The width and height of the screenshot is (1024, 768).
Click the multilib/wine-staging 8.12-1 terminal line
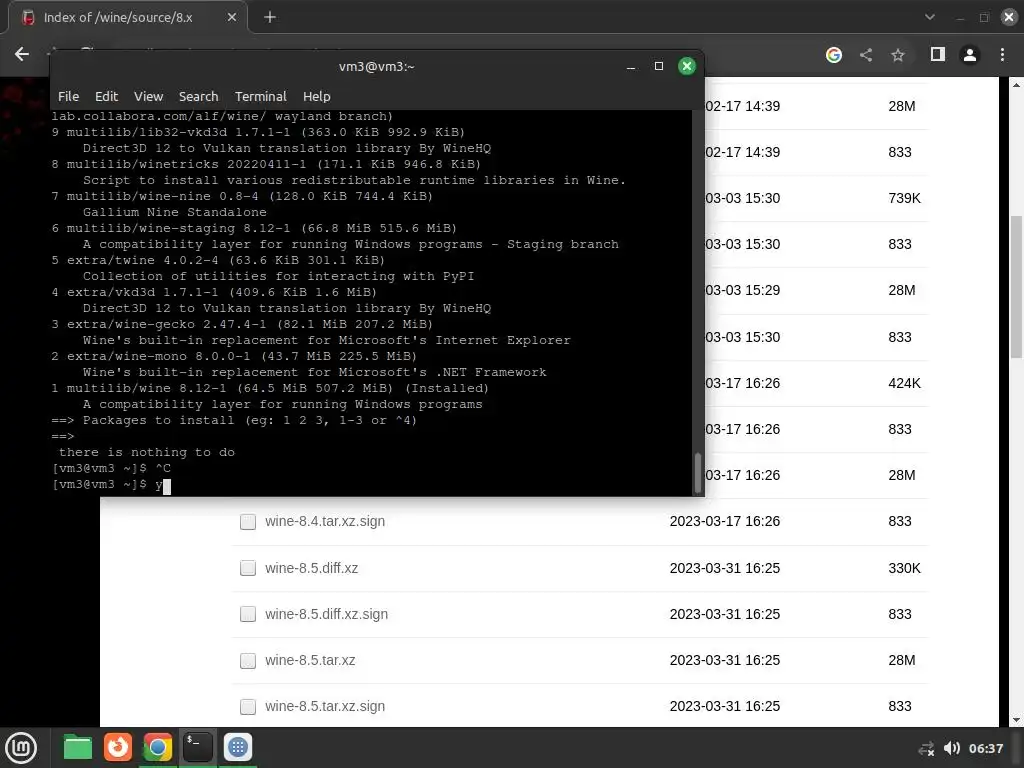click(x=254, y=229)
